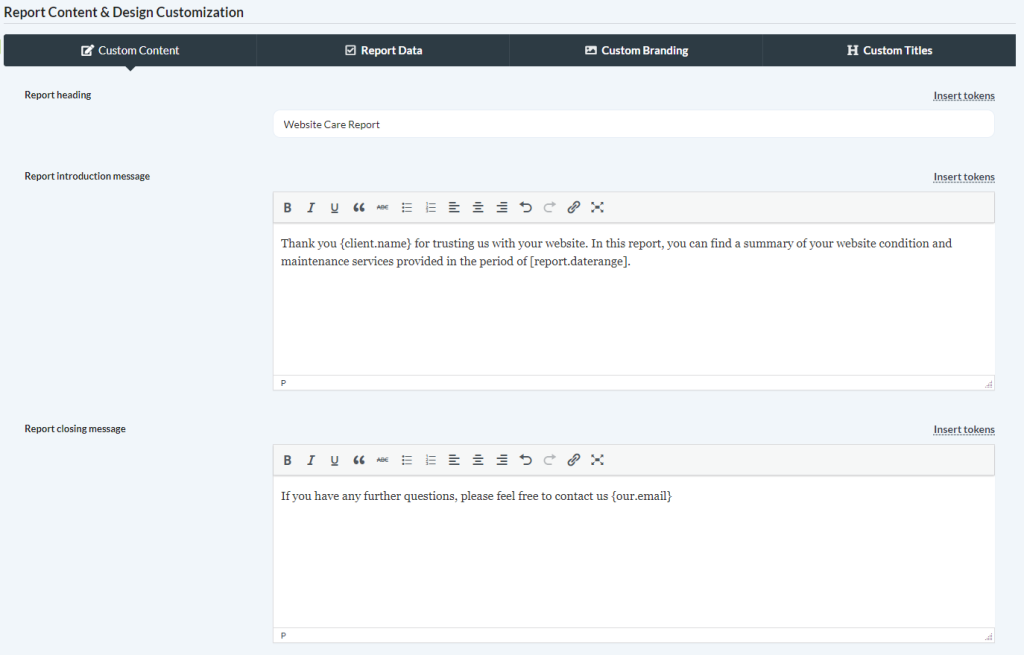Insert a blockquote in the introduction editor
Screen dimensions: 1024x655
357,207
